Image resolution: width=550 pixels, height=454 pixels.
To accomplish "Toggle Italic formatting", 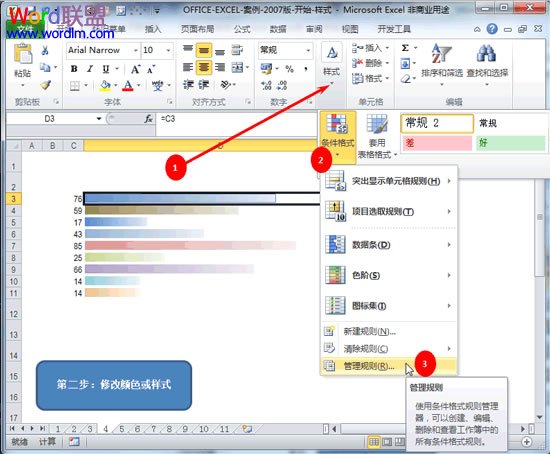I will pos(90,69).
